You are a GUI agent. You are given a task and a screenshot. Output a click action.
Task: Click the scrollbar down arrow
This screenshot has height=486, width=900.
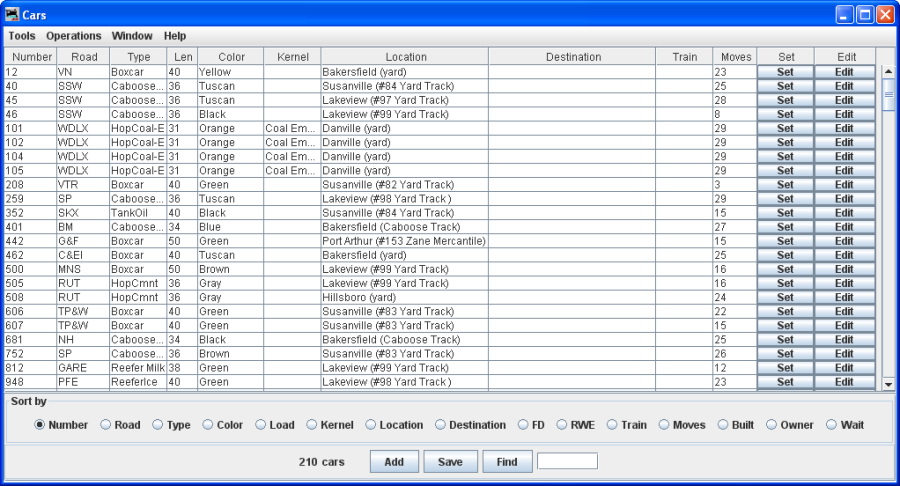(x=887, y=384)
